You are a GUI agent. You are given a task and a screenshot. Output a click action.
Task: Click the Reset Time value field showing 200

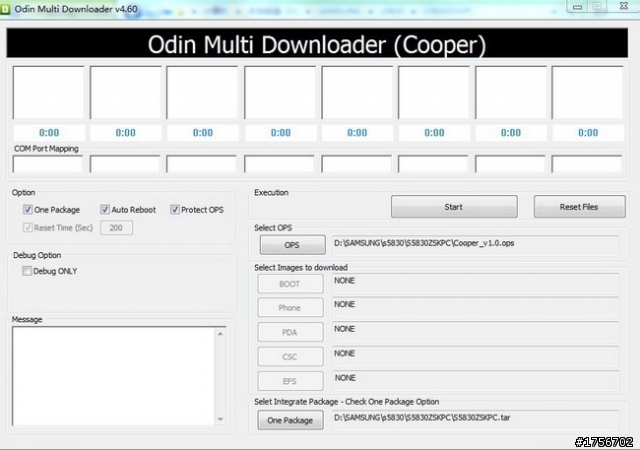coord(116,228)
